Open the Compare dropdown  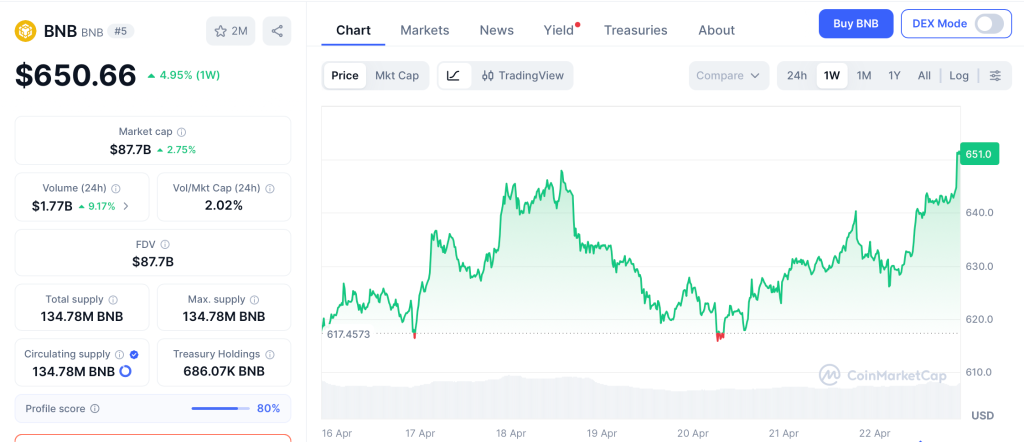click(729, 75)
